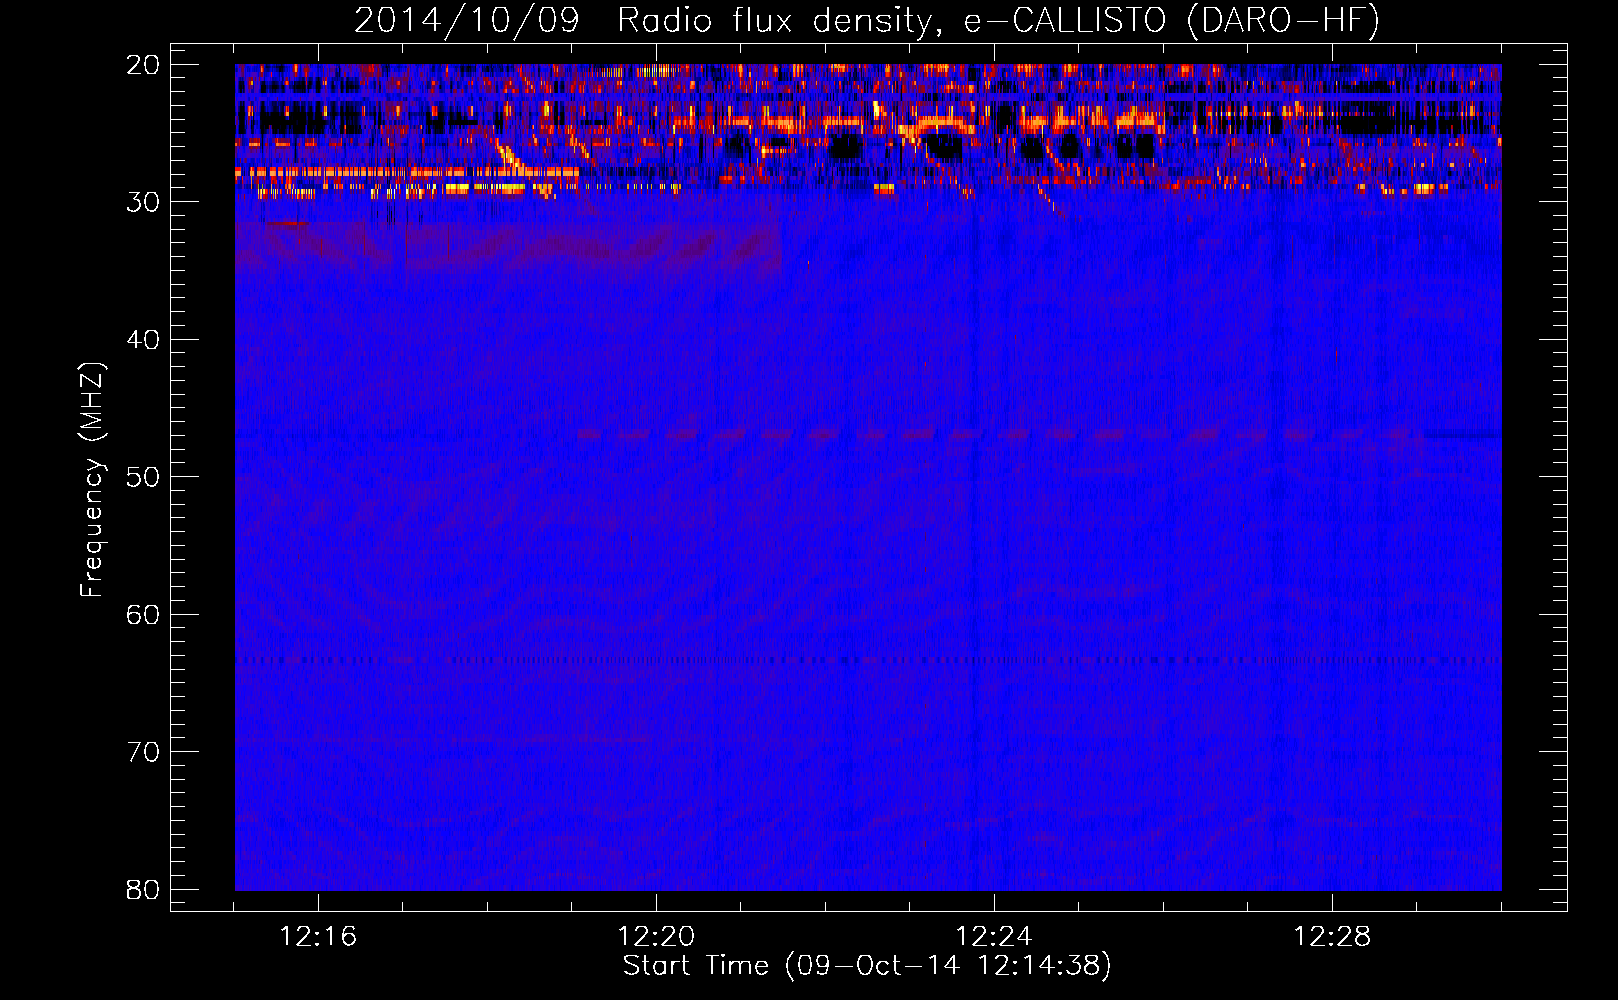Click the plot title 'Radio flux density, e-CALLISTO (DARO-HF)'

999,20
